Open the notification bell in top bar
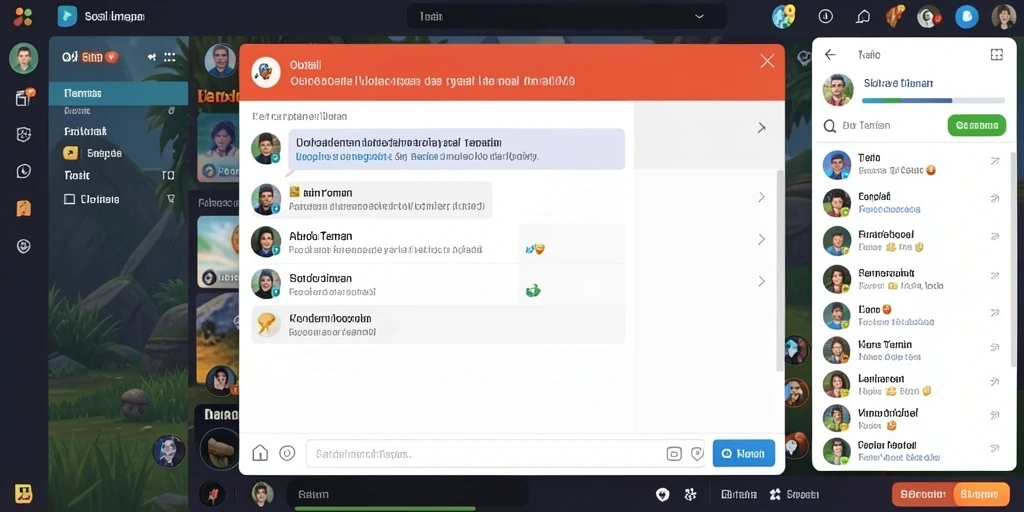This screenshot has width=1024, height=512. 863,17
